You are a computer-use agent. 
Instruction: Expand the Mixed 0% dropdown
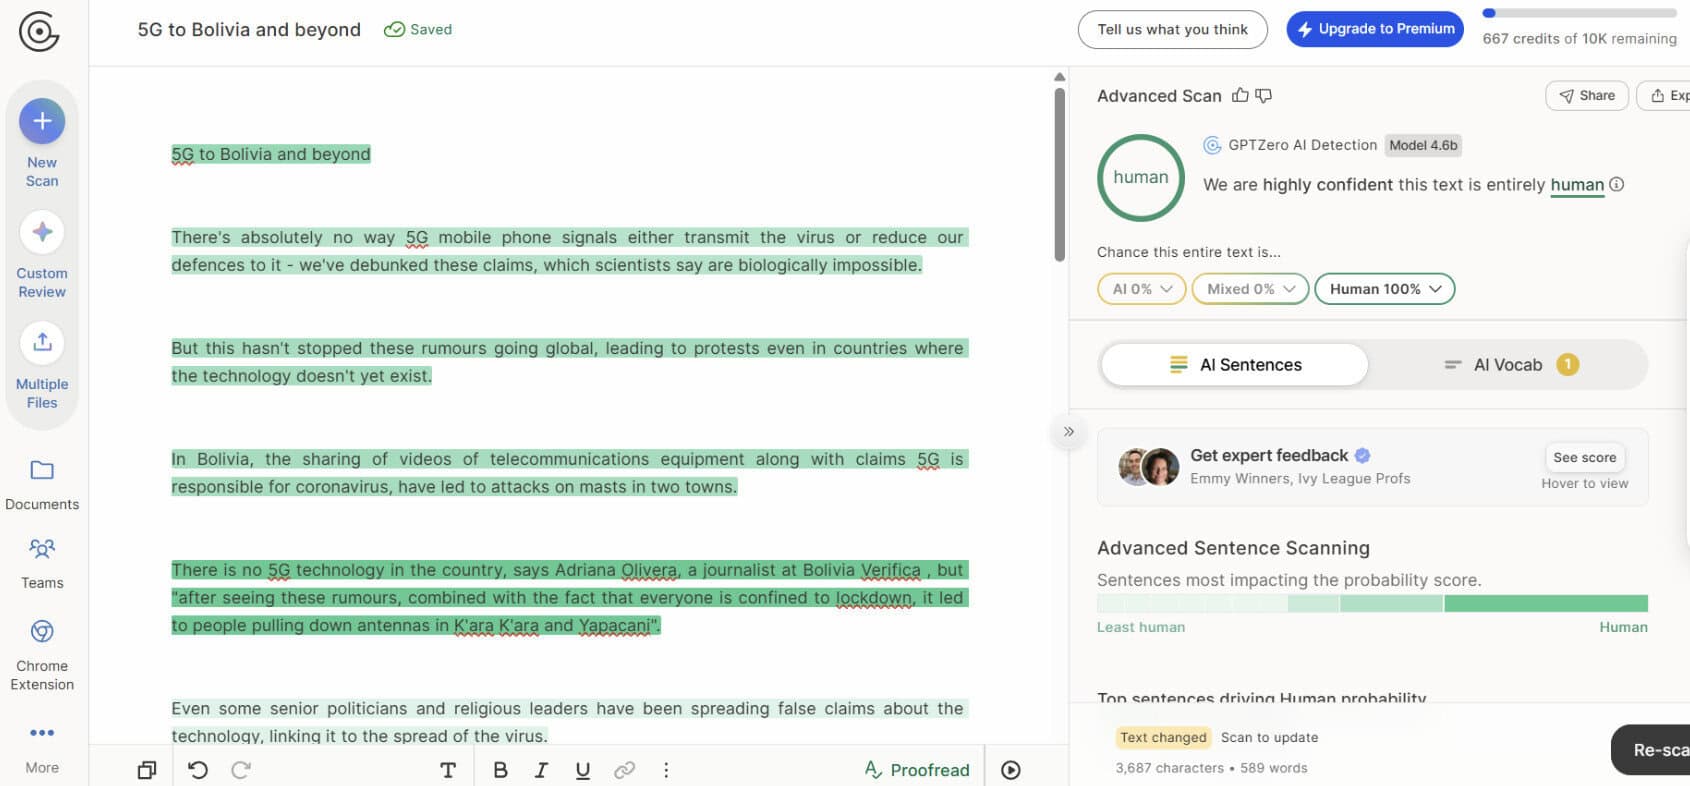click(1251, 289)
